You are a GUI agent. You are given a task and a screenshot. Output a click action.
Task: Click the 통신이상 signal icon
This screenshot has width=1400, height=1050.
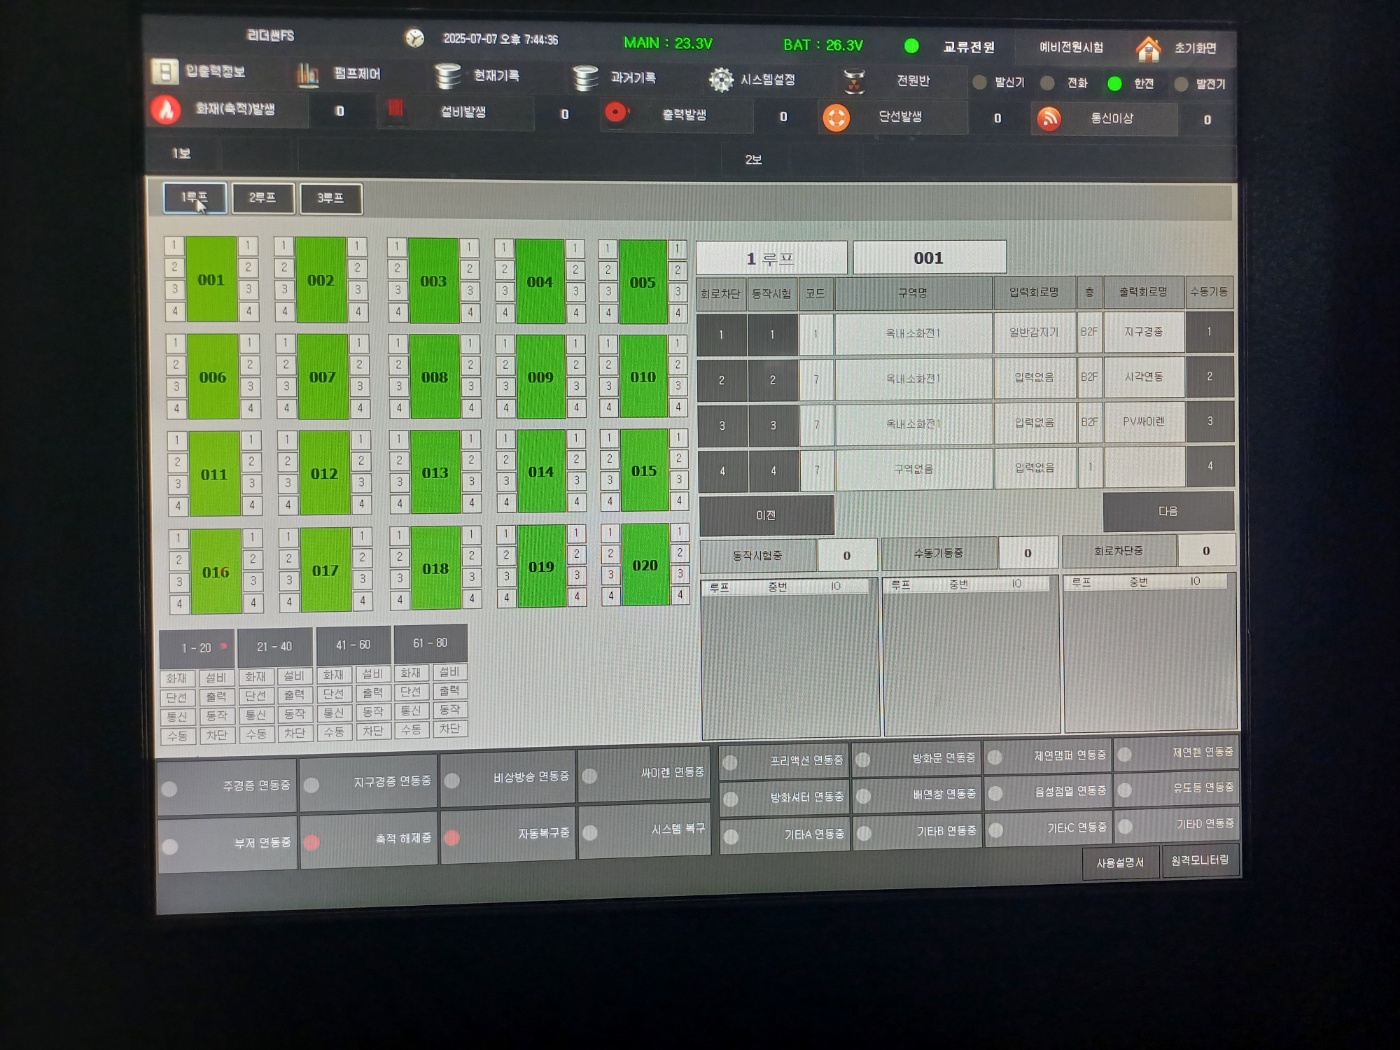(1048, 119)
